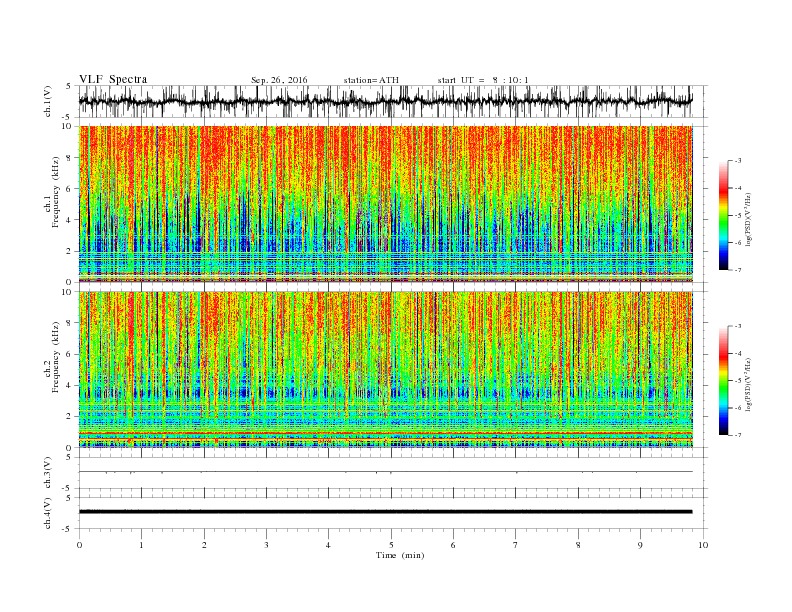The width and height of the screenshot is (792, 612).
Task: Click the ch.3 flat voltage trace line
Action: tap(386, 472)
